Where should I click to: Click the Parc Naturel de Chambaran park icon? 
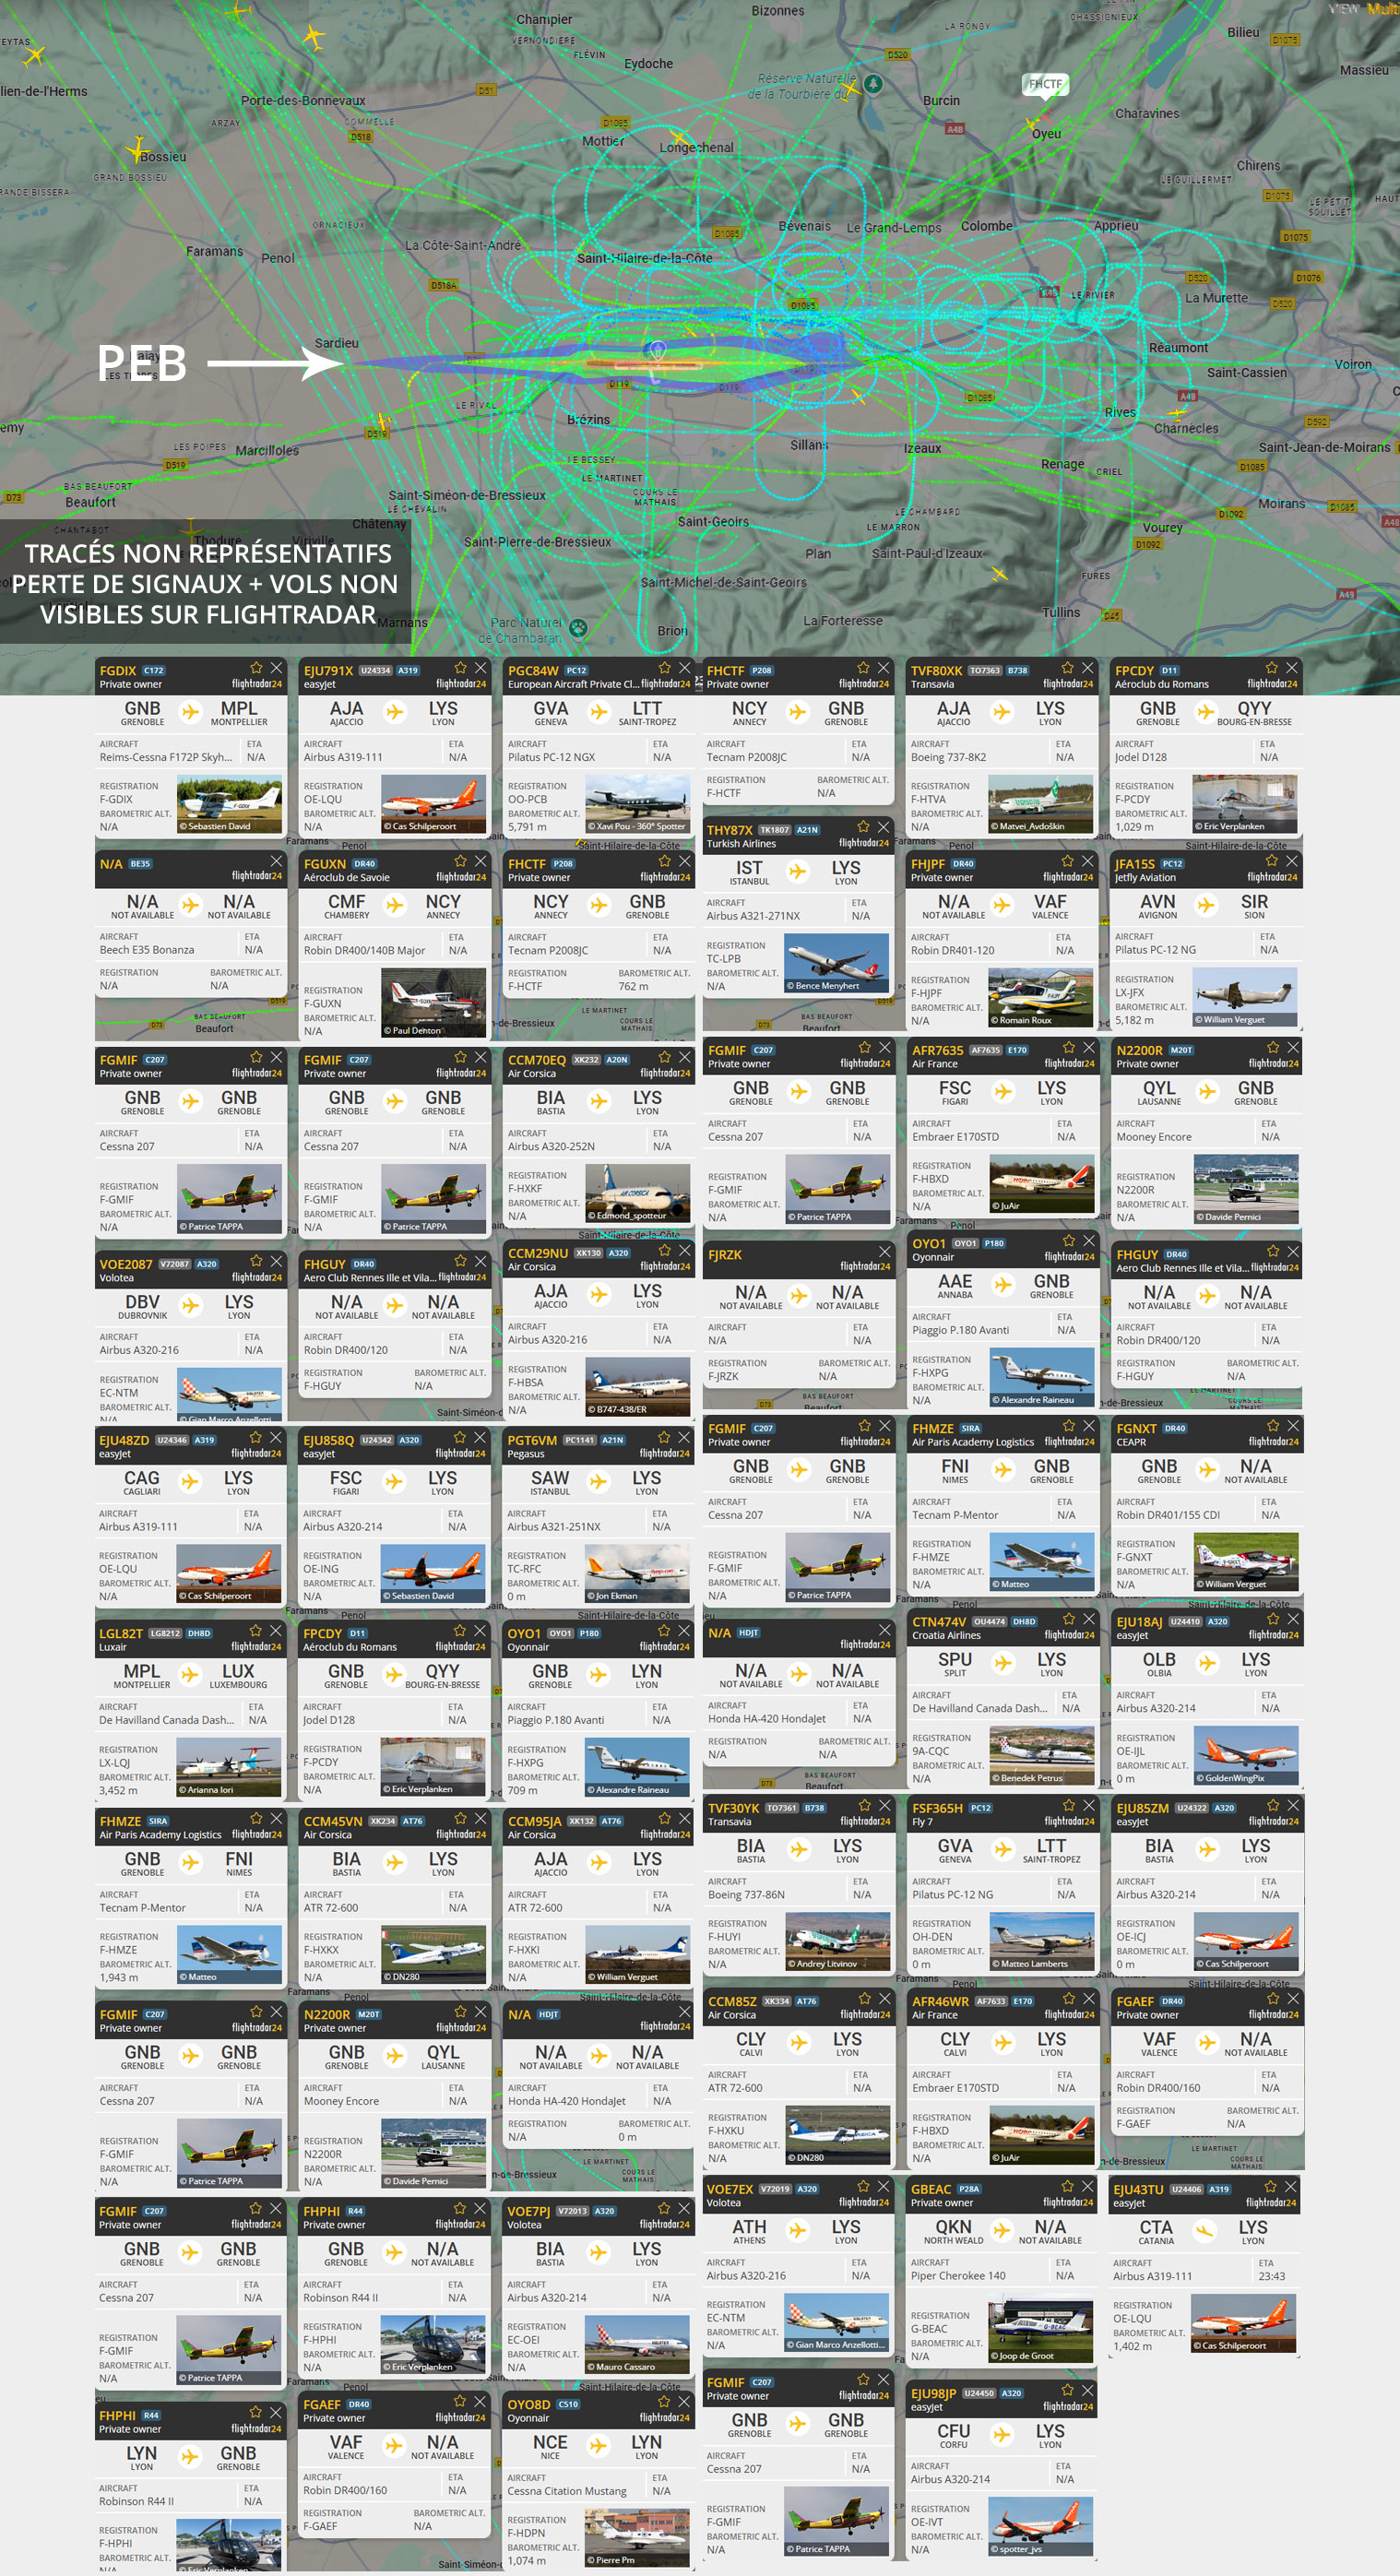[x=578, y=629]
